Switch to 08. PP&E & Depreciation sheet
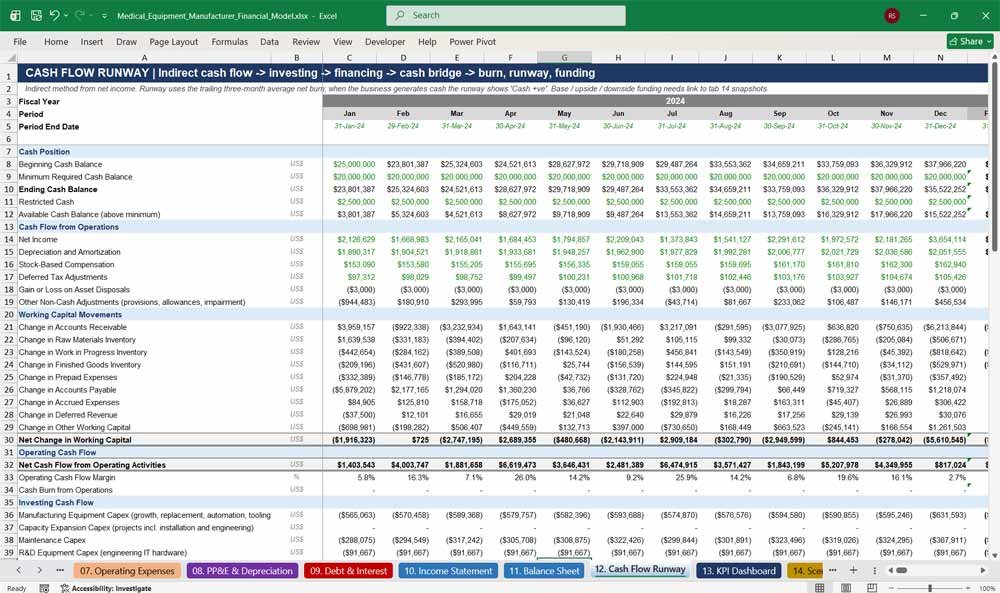This screenshot has height=593, width=1000. [x=242, y=571]
